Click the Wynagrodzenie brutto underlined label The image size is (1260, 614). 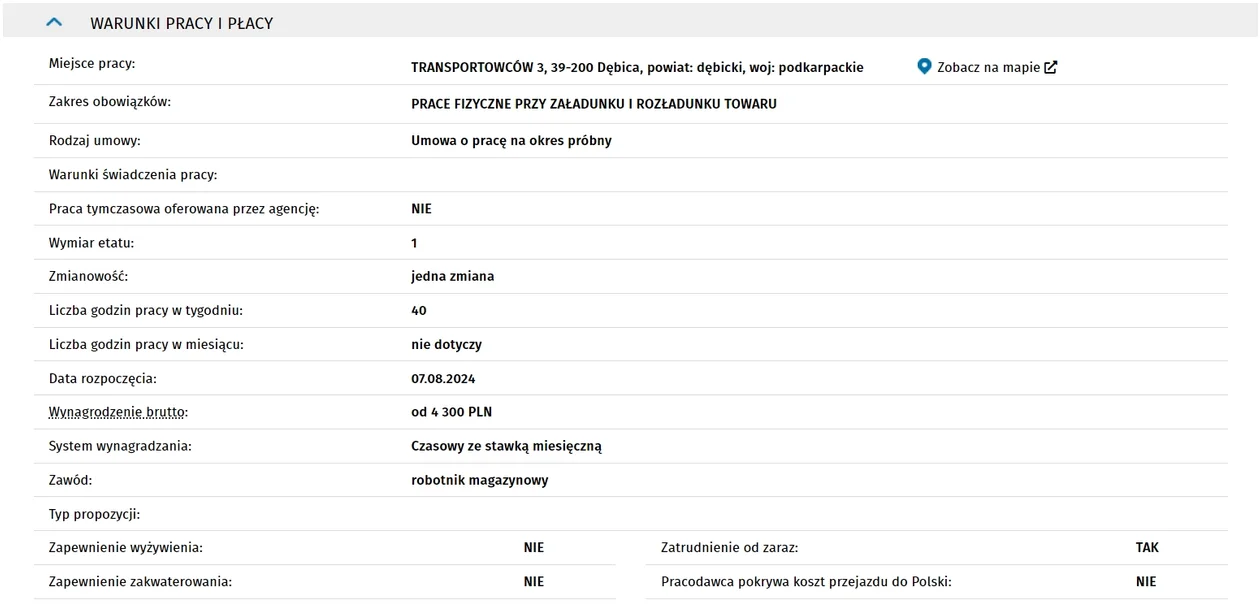[x=118, y=412]
